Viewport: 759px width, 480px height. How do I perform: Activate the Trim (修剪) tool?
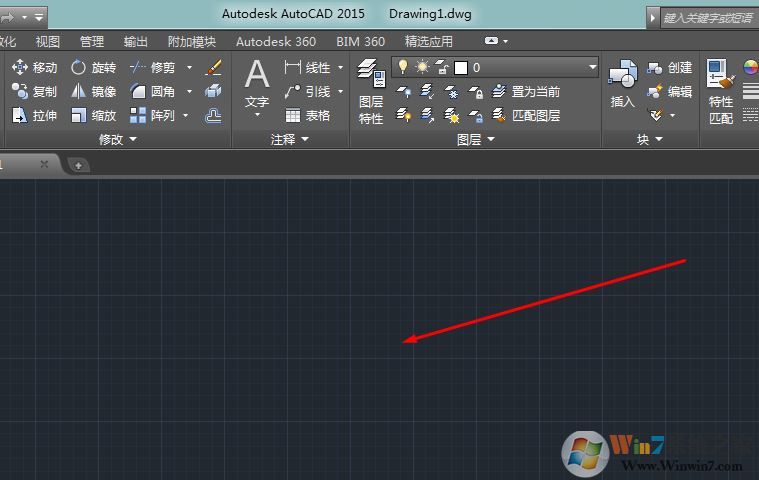click(152, 67)
